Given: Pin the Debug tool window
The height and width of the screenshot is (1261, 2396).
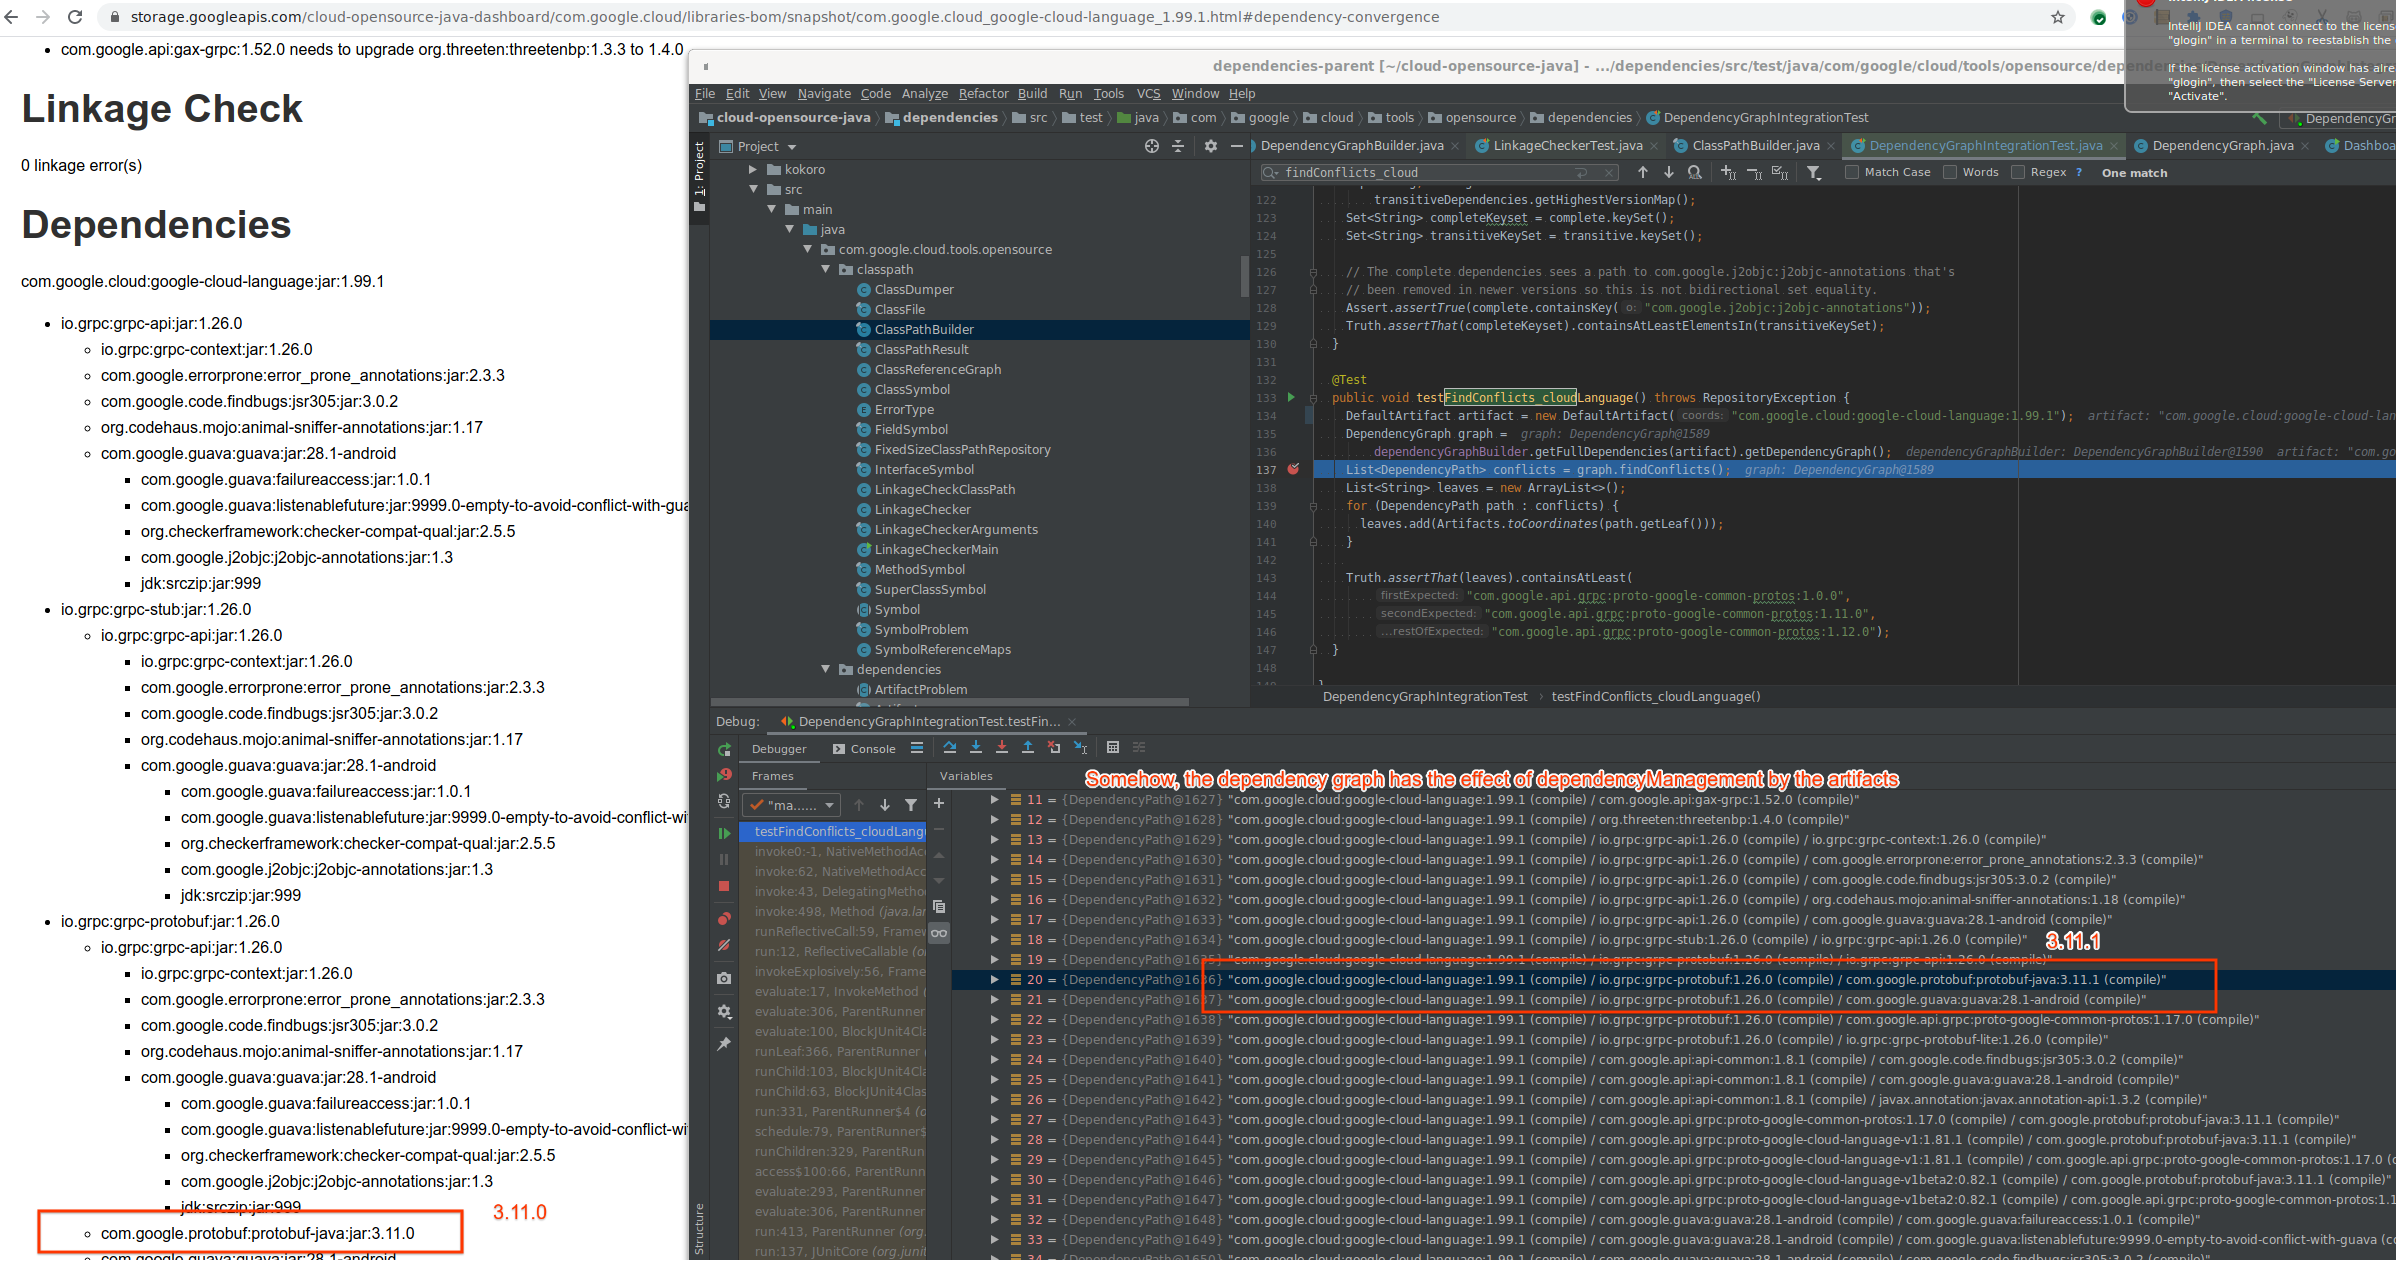Looking at the screenshot, I should (x=724, y=1041).
